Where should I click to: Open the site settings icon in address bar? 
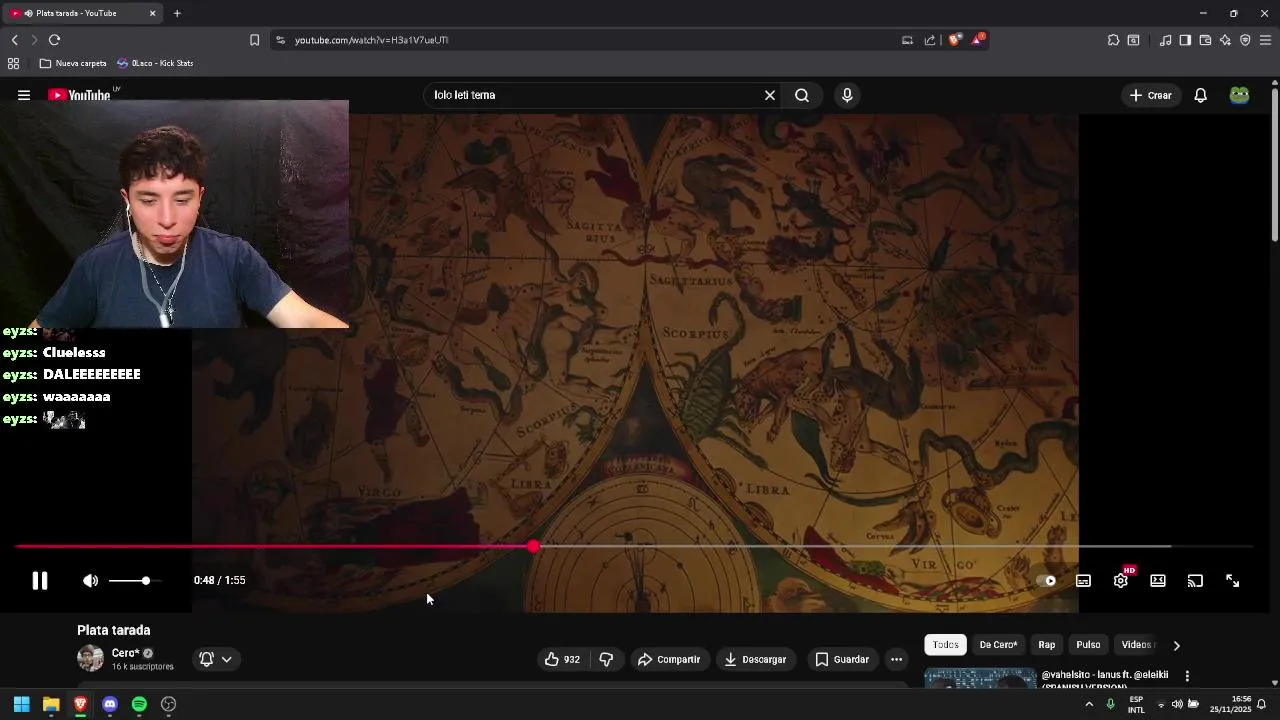click(x=280, y=40)
